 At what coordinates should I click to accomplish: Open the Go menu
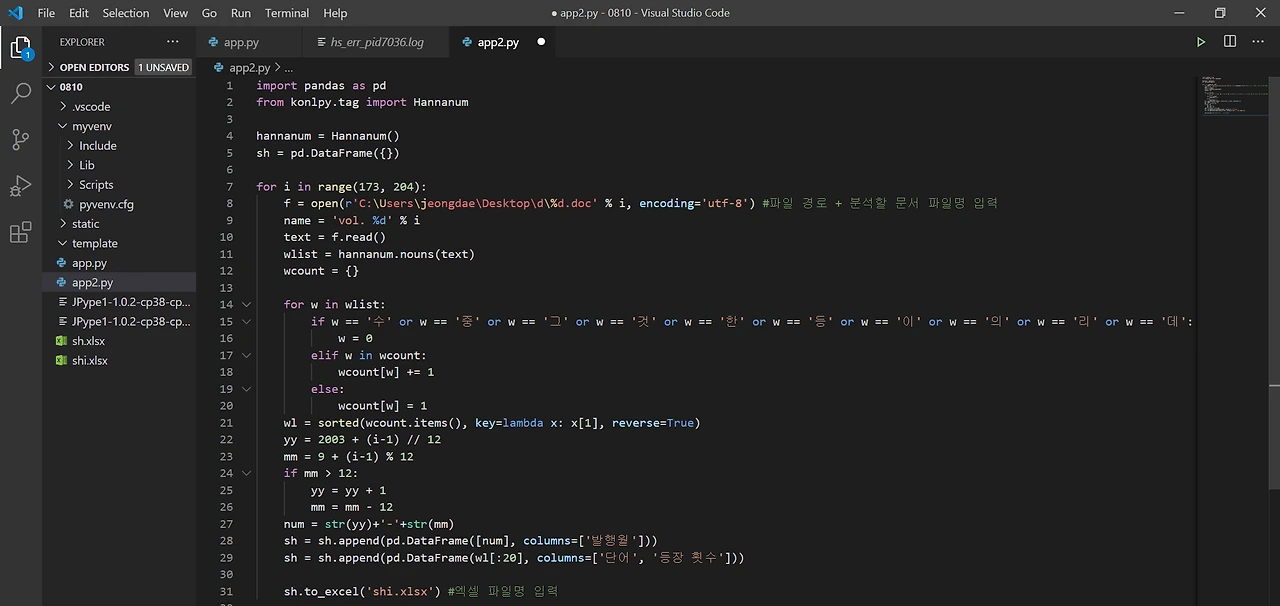(209, 13)
